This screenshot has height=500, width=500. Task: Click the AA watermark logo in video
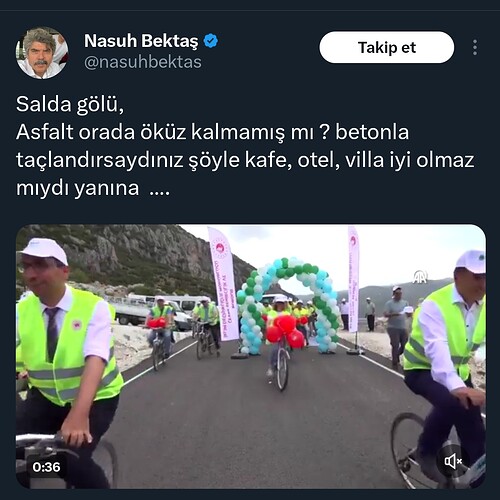pos(420,277)
